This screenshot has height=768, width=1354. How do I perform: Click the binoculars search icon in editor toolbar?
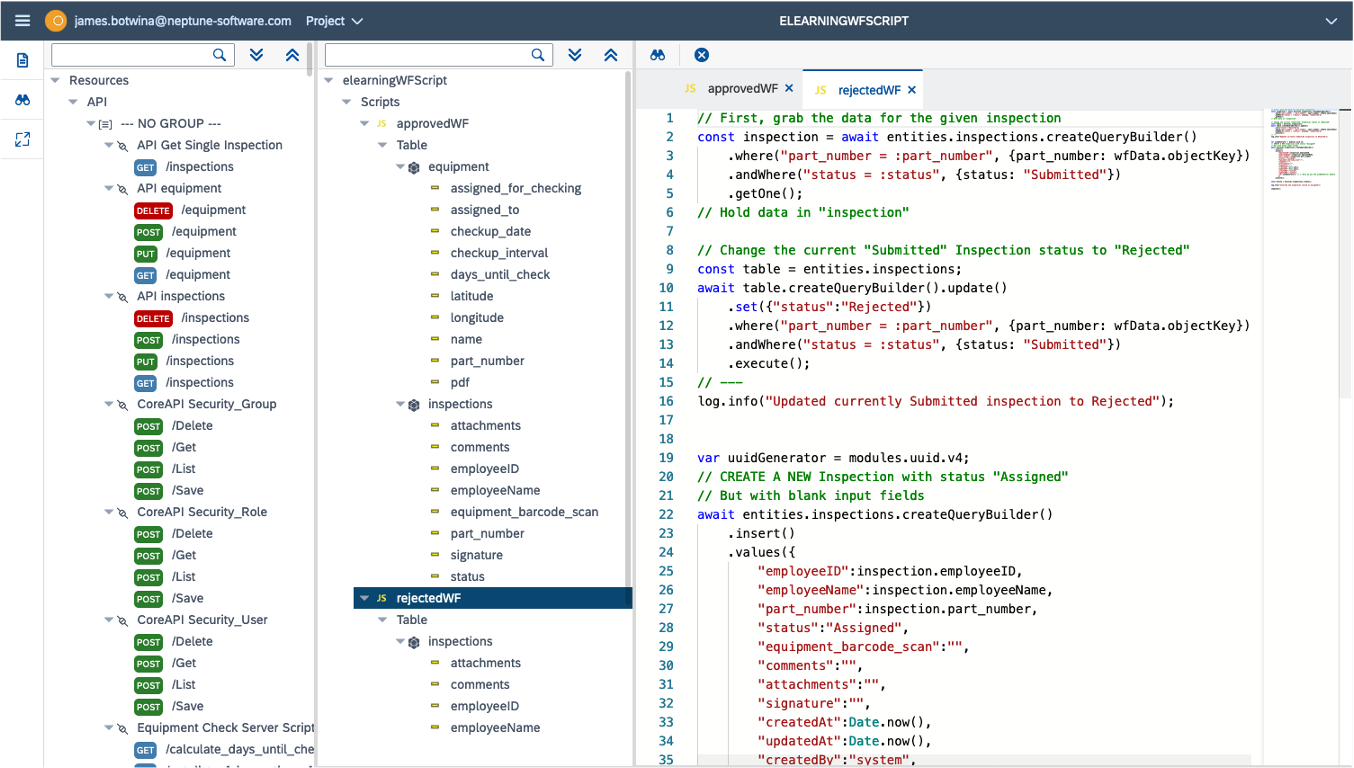point(657,55)
